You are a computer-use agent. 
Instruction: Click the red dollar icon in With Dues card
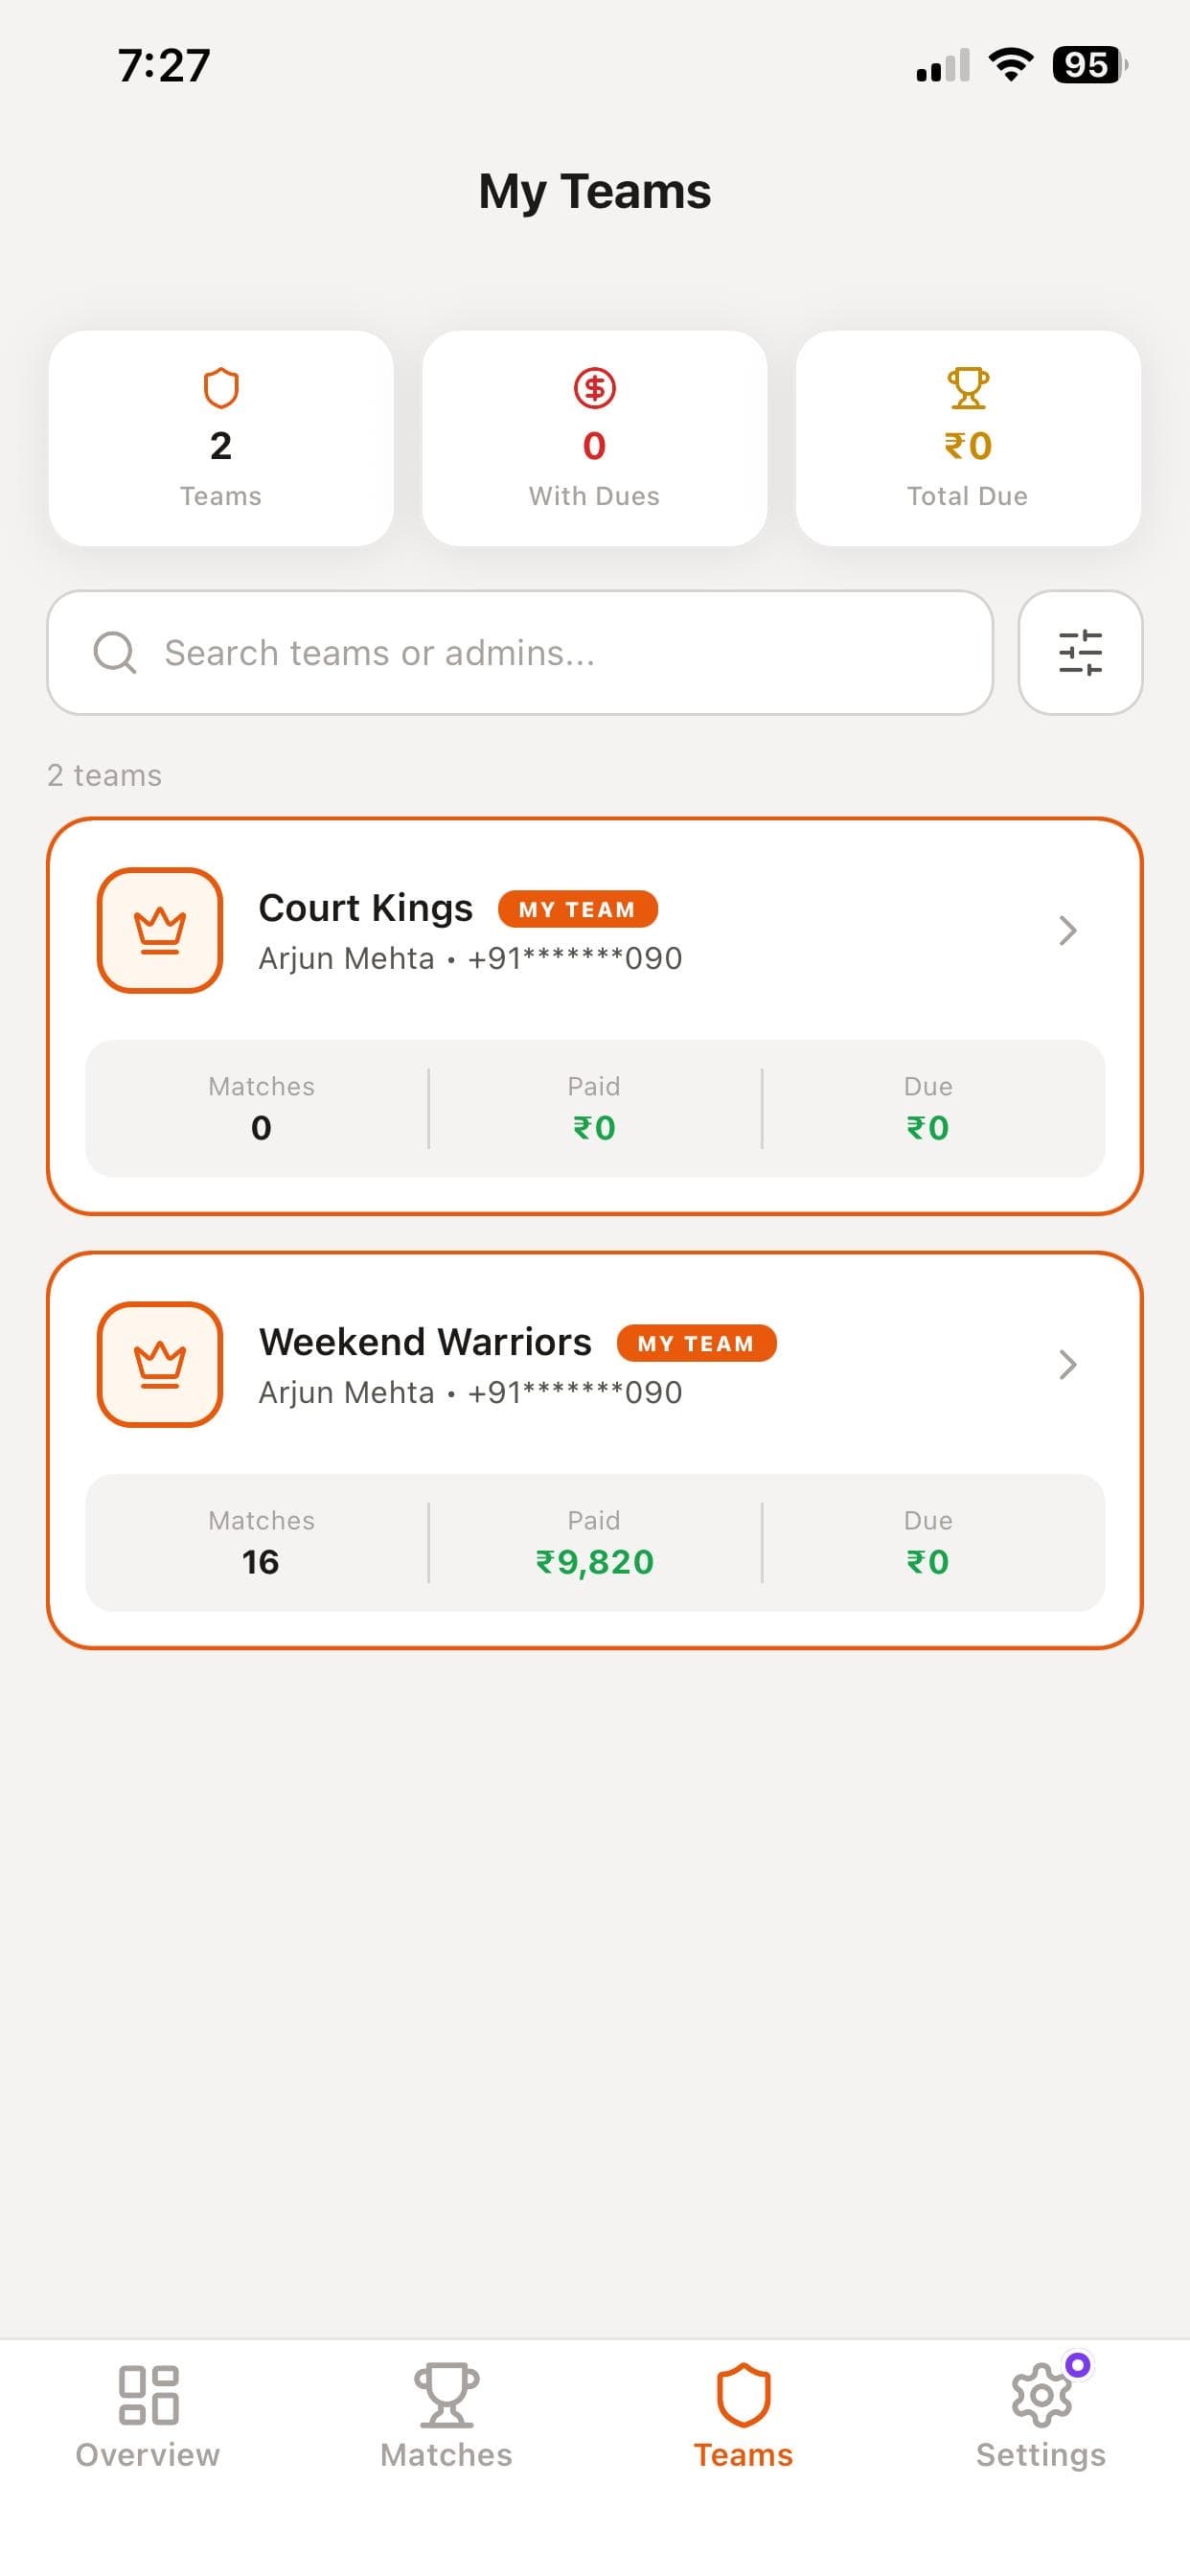pos(594,387)
